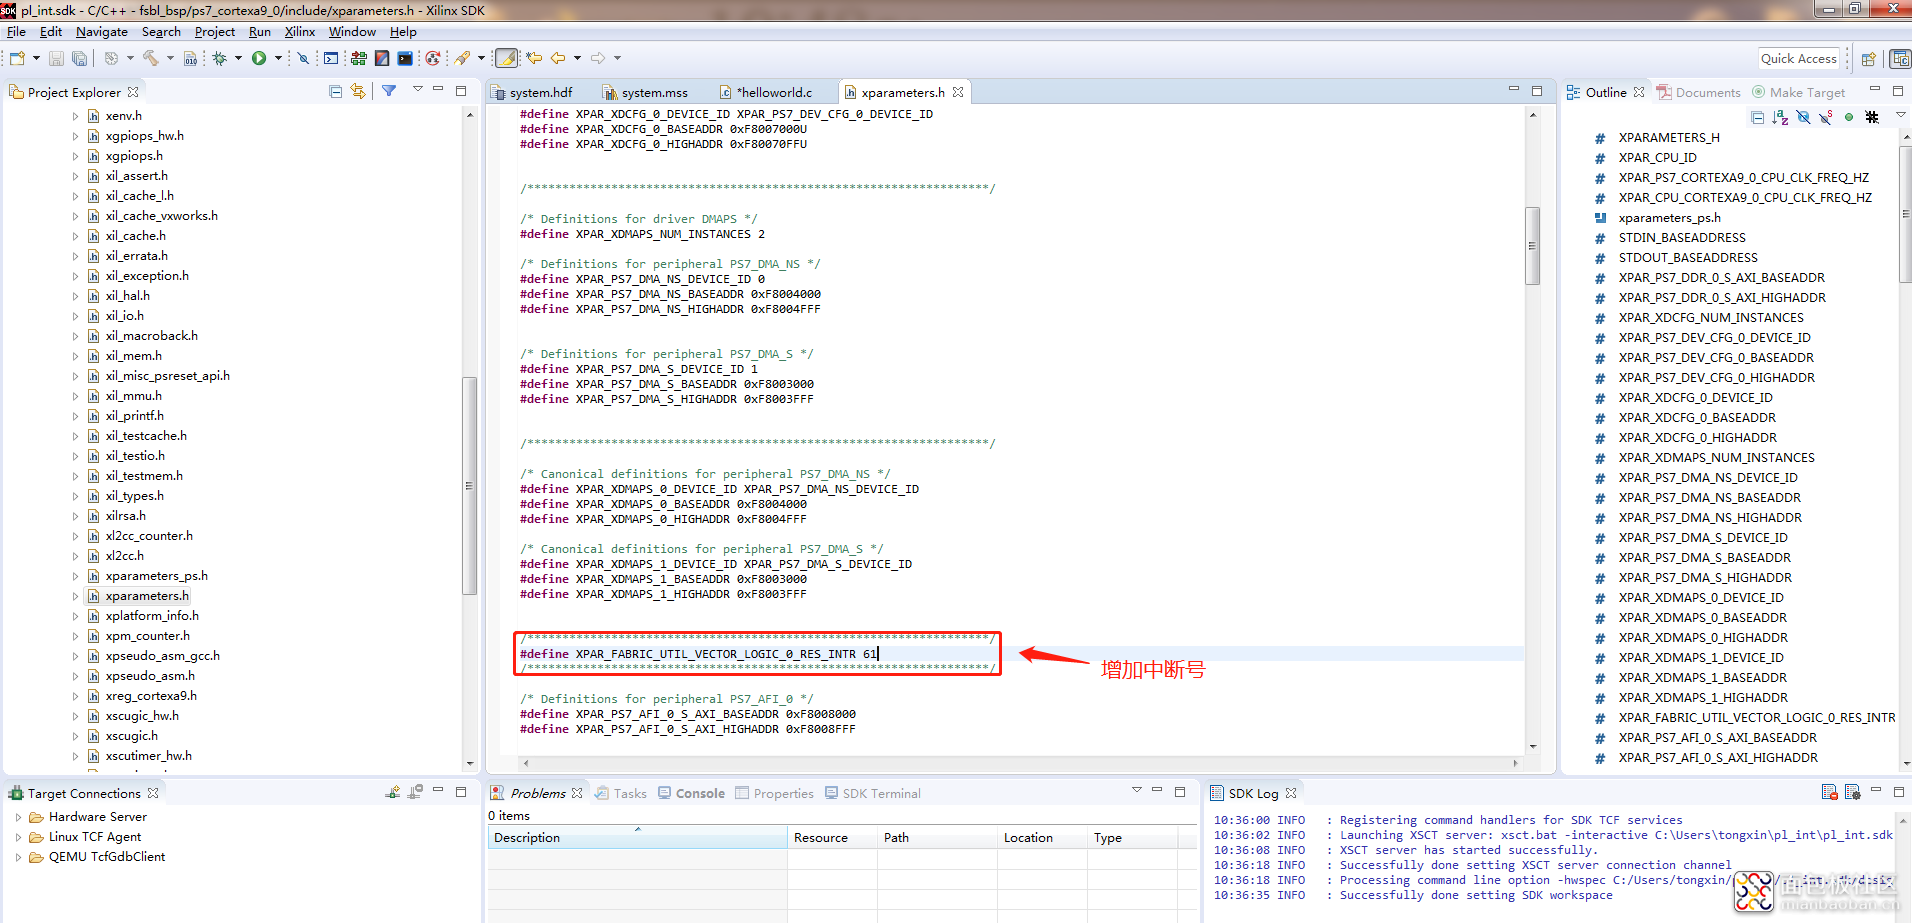
Task: Click the New file toolbar icon
Action: [17, 58]
